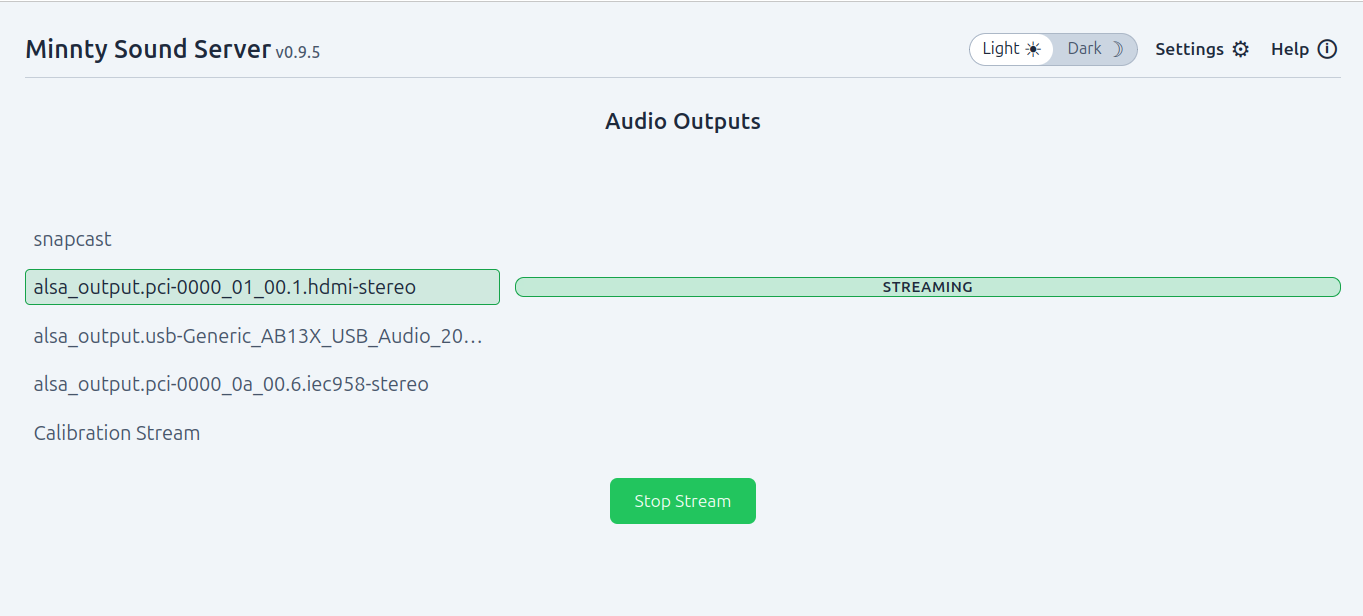This screenshot has height=616, width=1363.
Task: Click the v0.9.5 version label
Action: coord(298,52)
